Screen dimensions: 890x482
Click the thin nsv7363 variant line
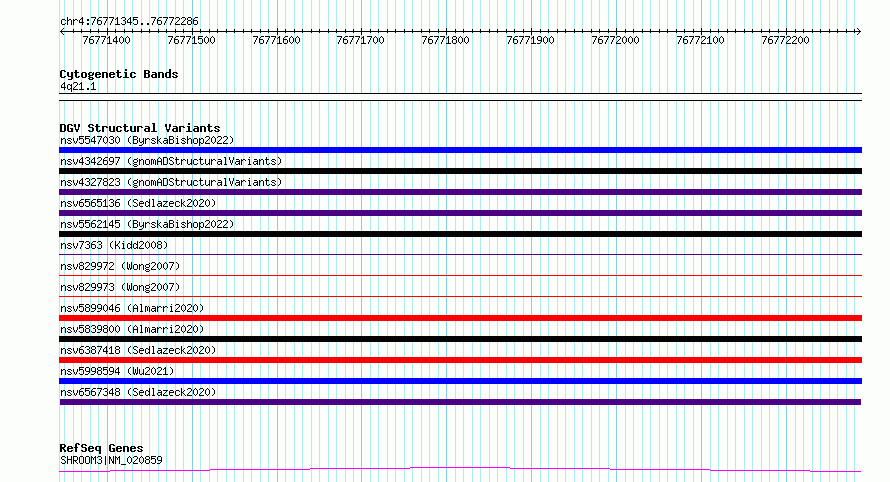click(x=460, y=254)
